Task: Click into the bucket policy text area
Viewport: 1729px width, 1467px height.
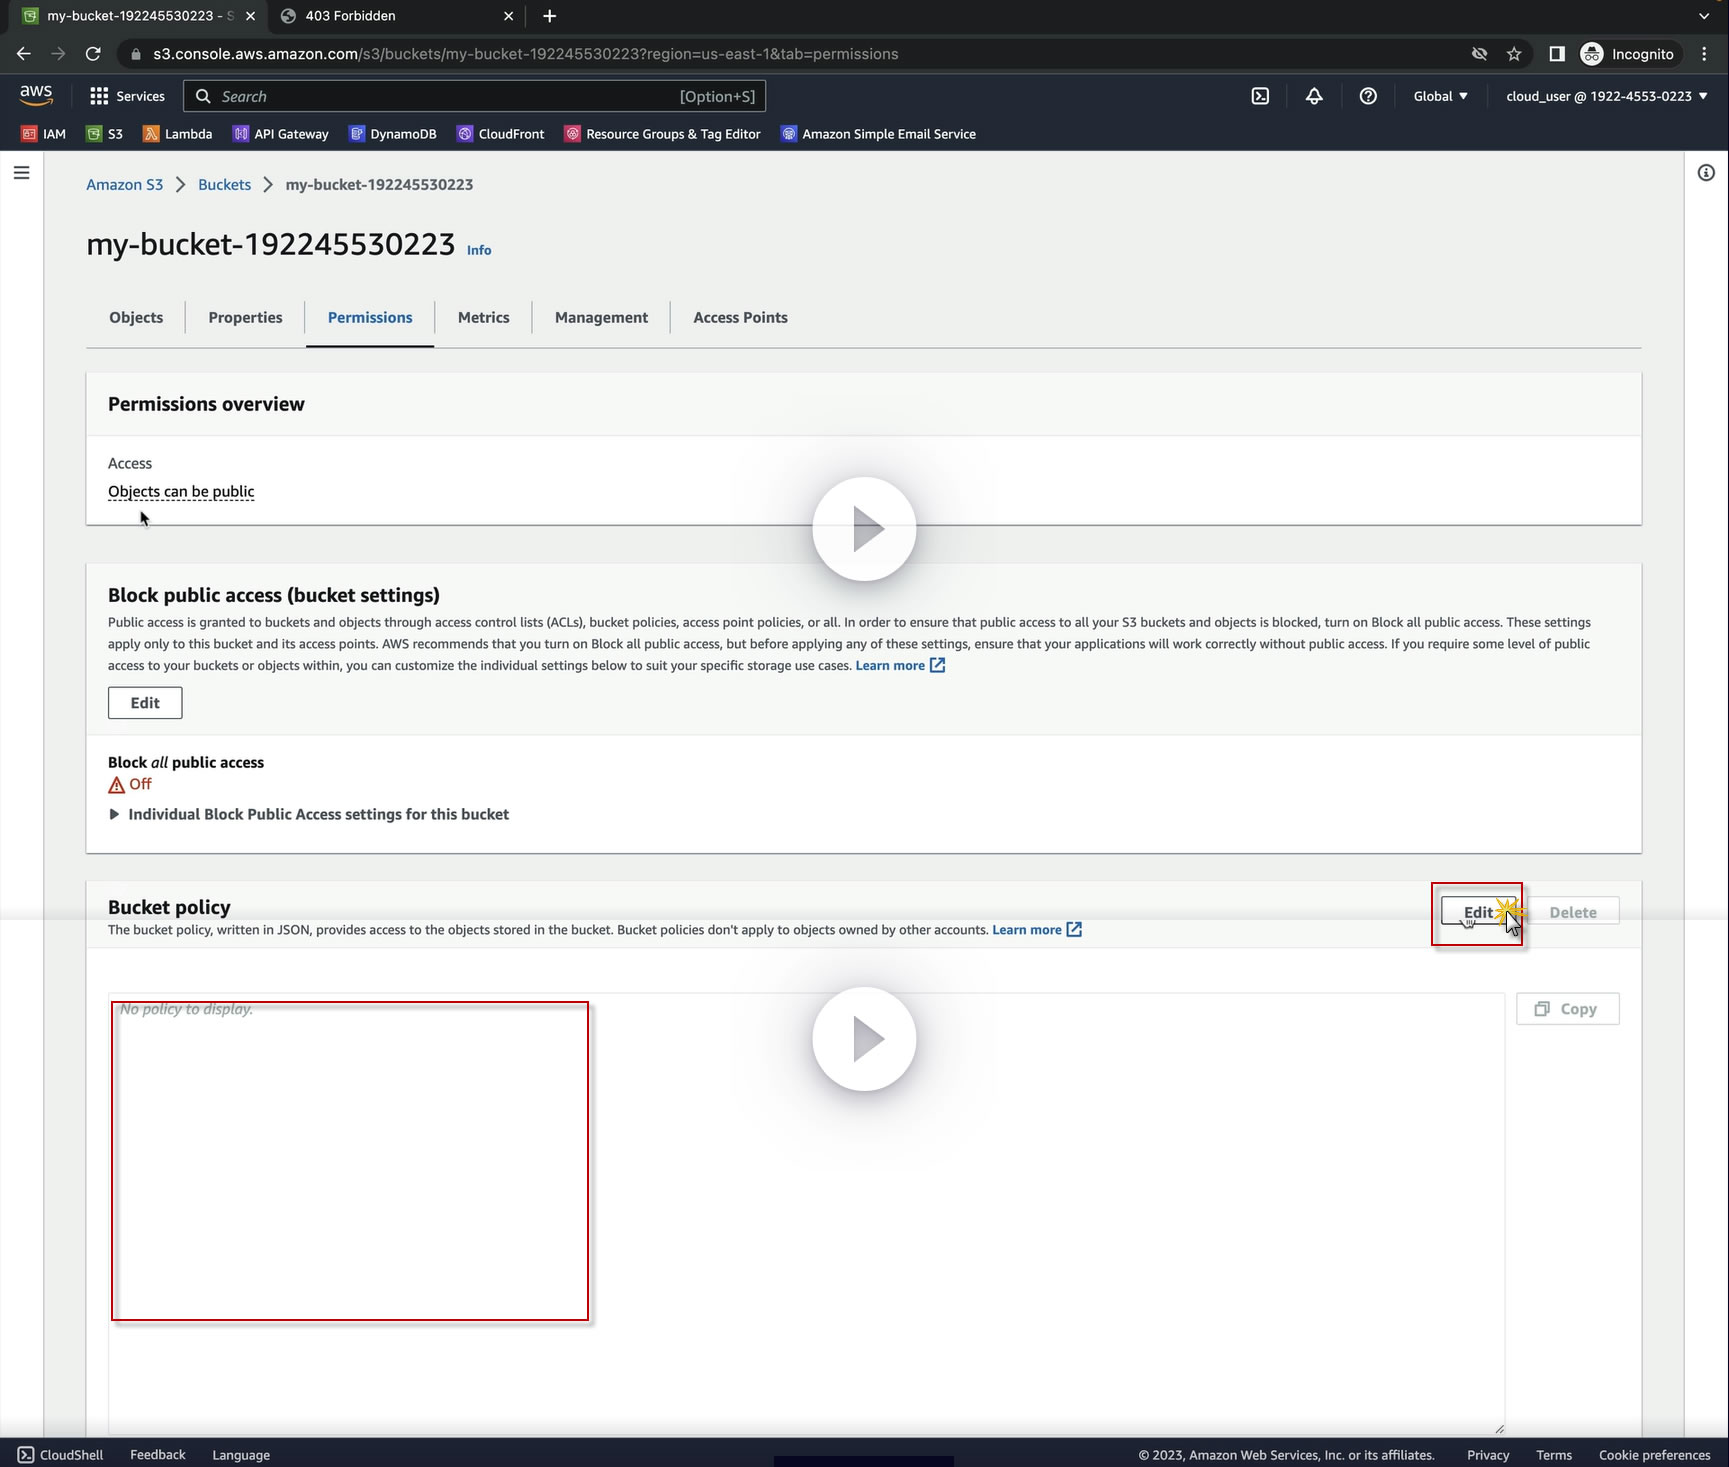Action: pyautogui.click(x=806, y=1213)
